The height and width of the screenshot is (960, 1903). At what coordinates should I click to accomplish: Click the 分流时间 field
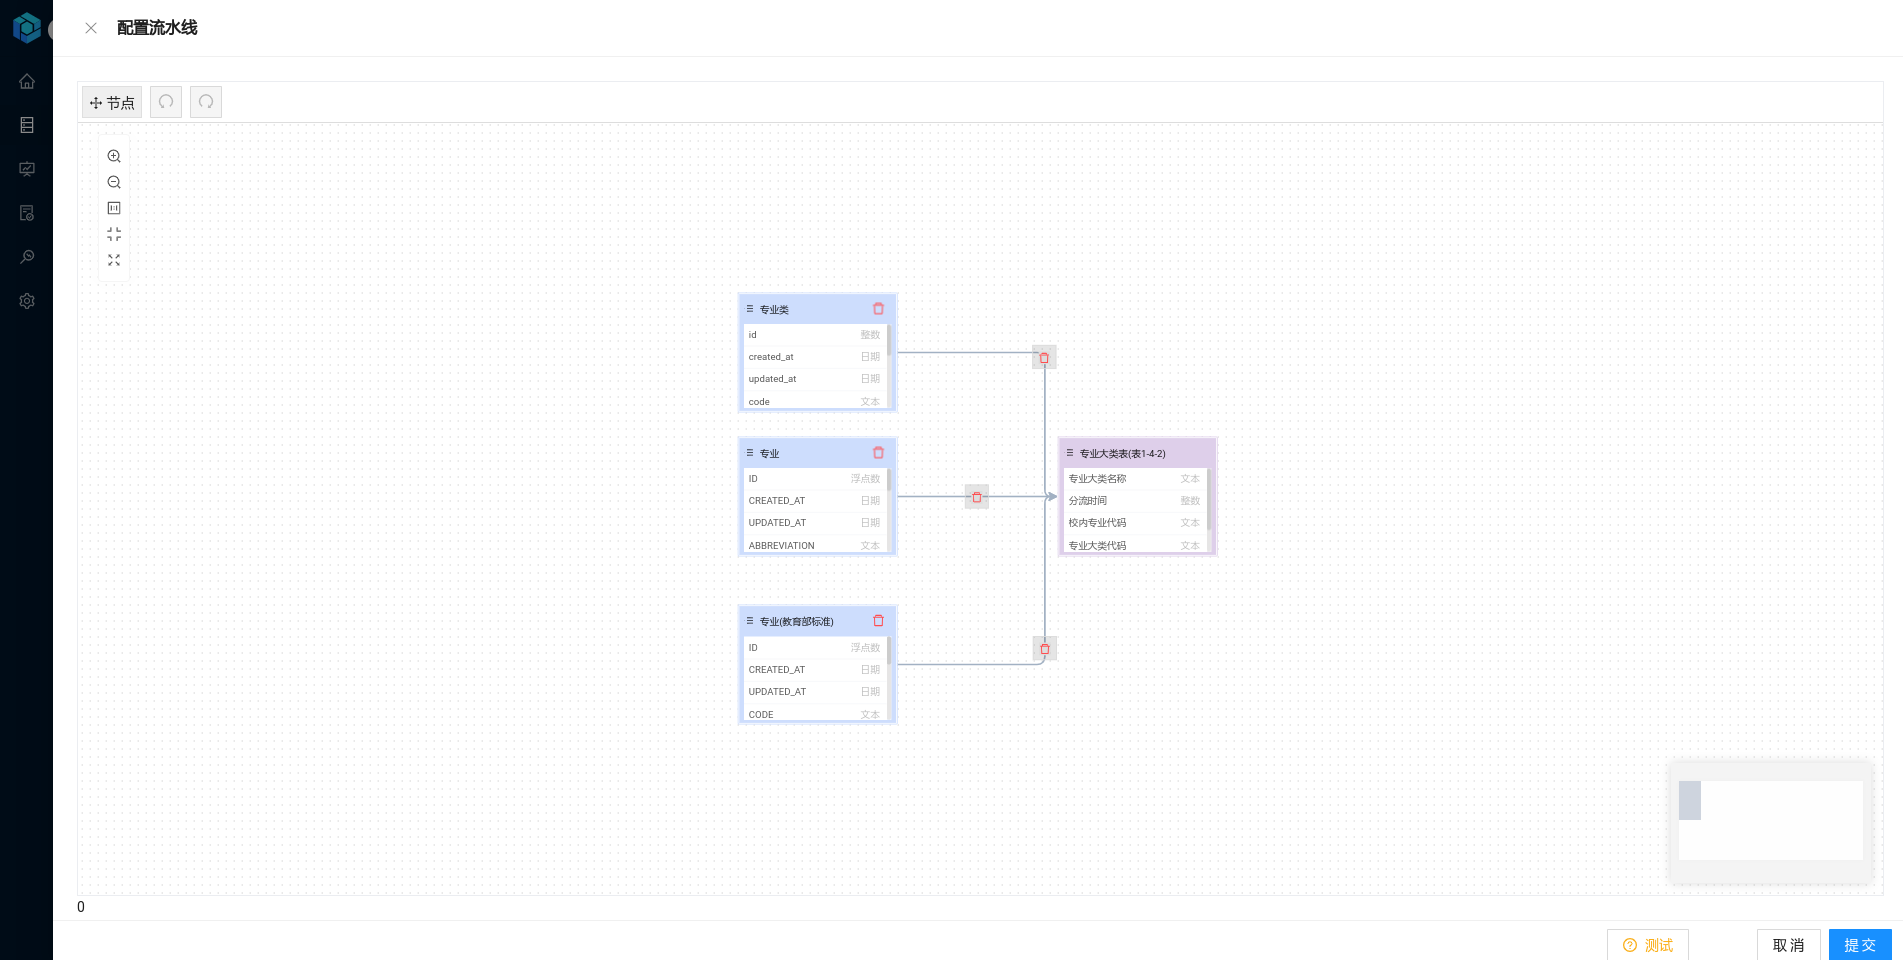click(x=1134, y=501)
